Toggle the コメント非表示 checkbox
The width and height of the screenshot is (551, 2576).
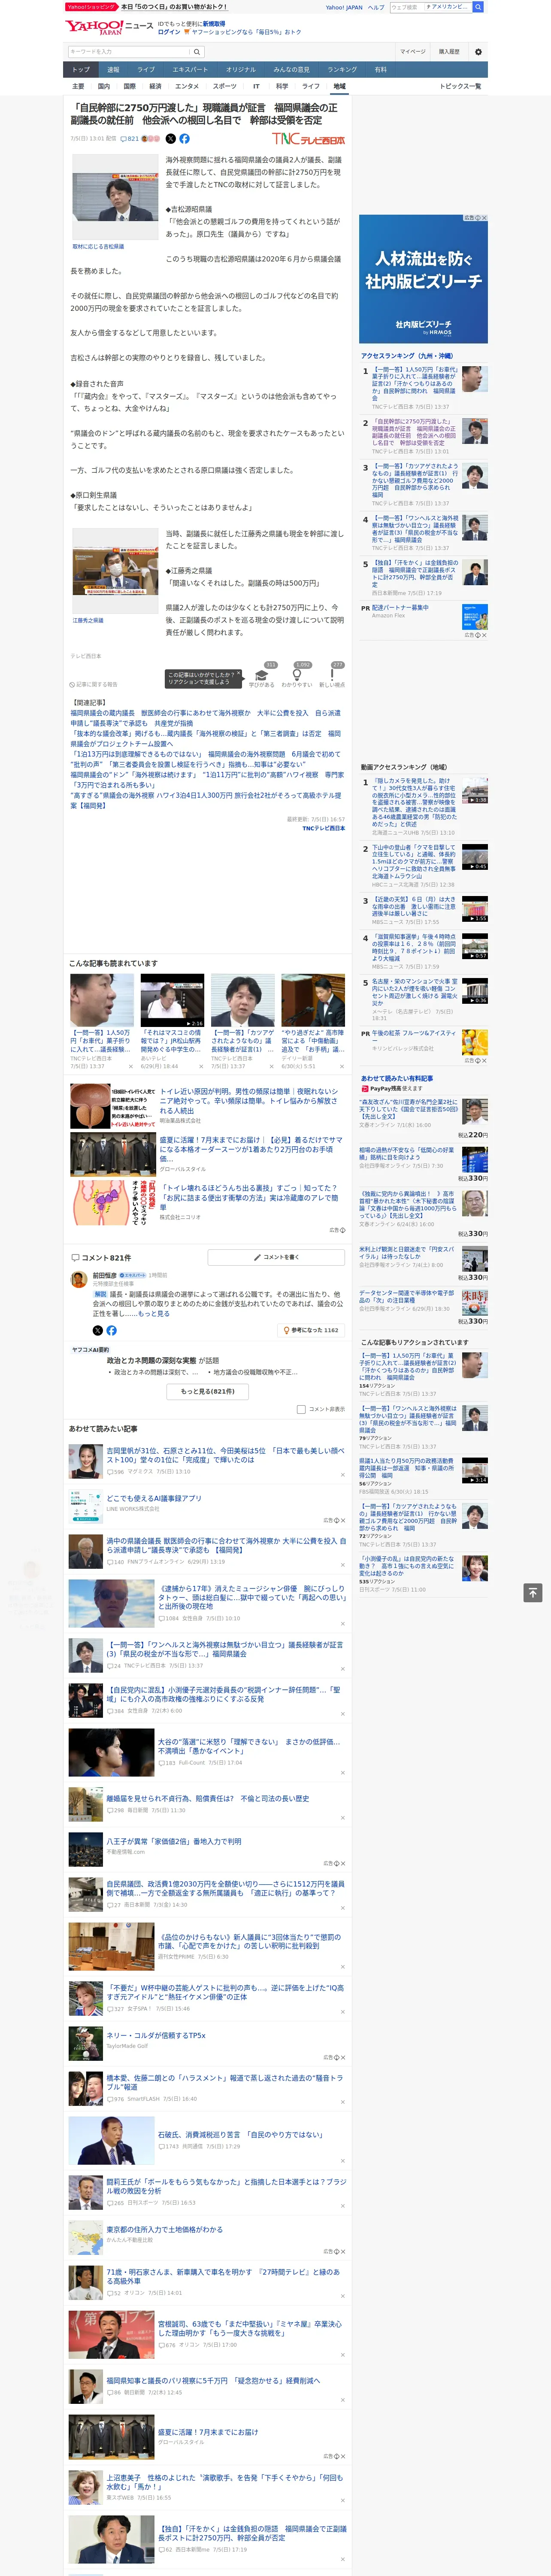(301, 1409)
